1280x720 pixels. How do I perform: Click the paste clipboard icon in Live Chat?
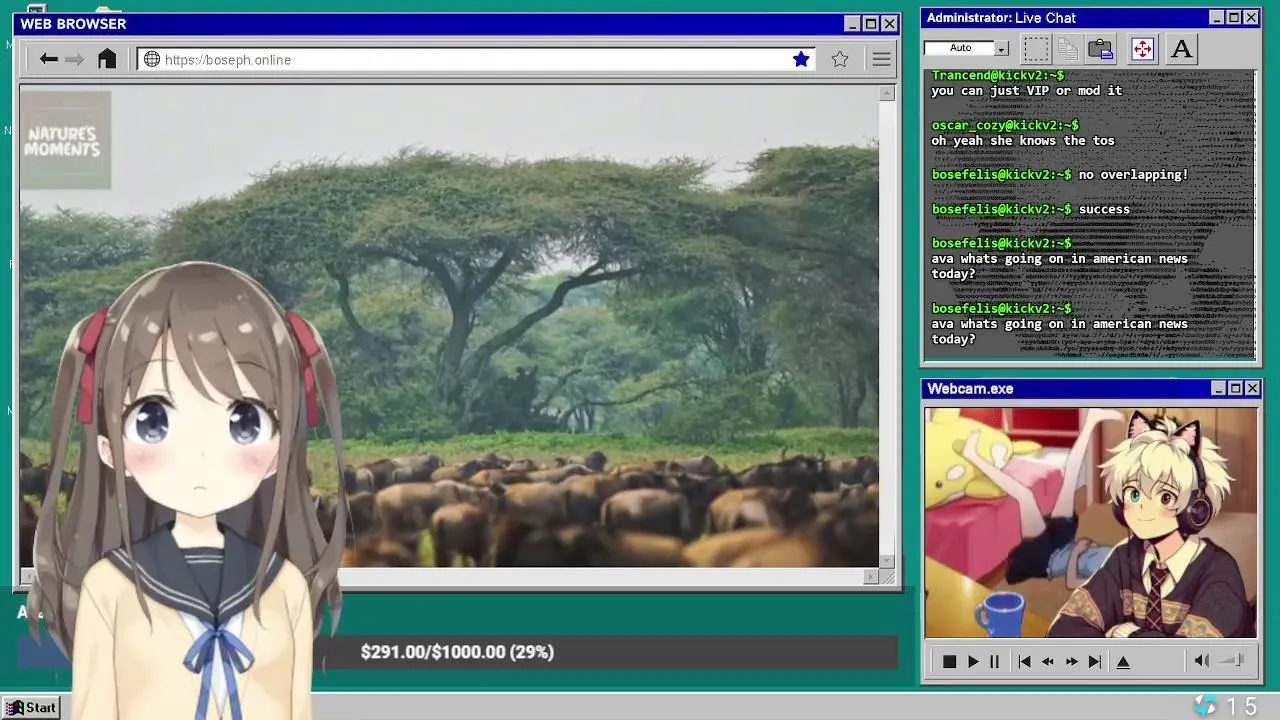[1101, 48]
